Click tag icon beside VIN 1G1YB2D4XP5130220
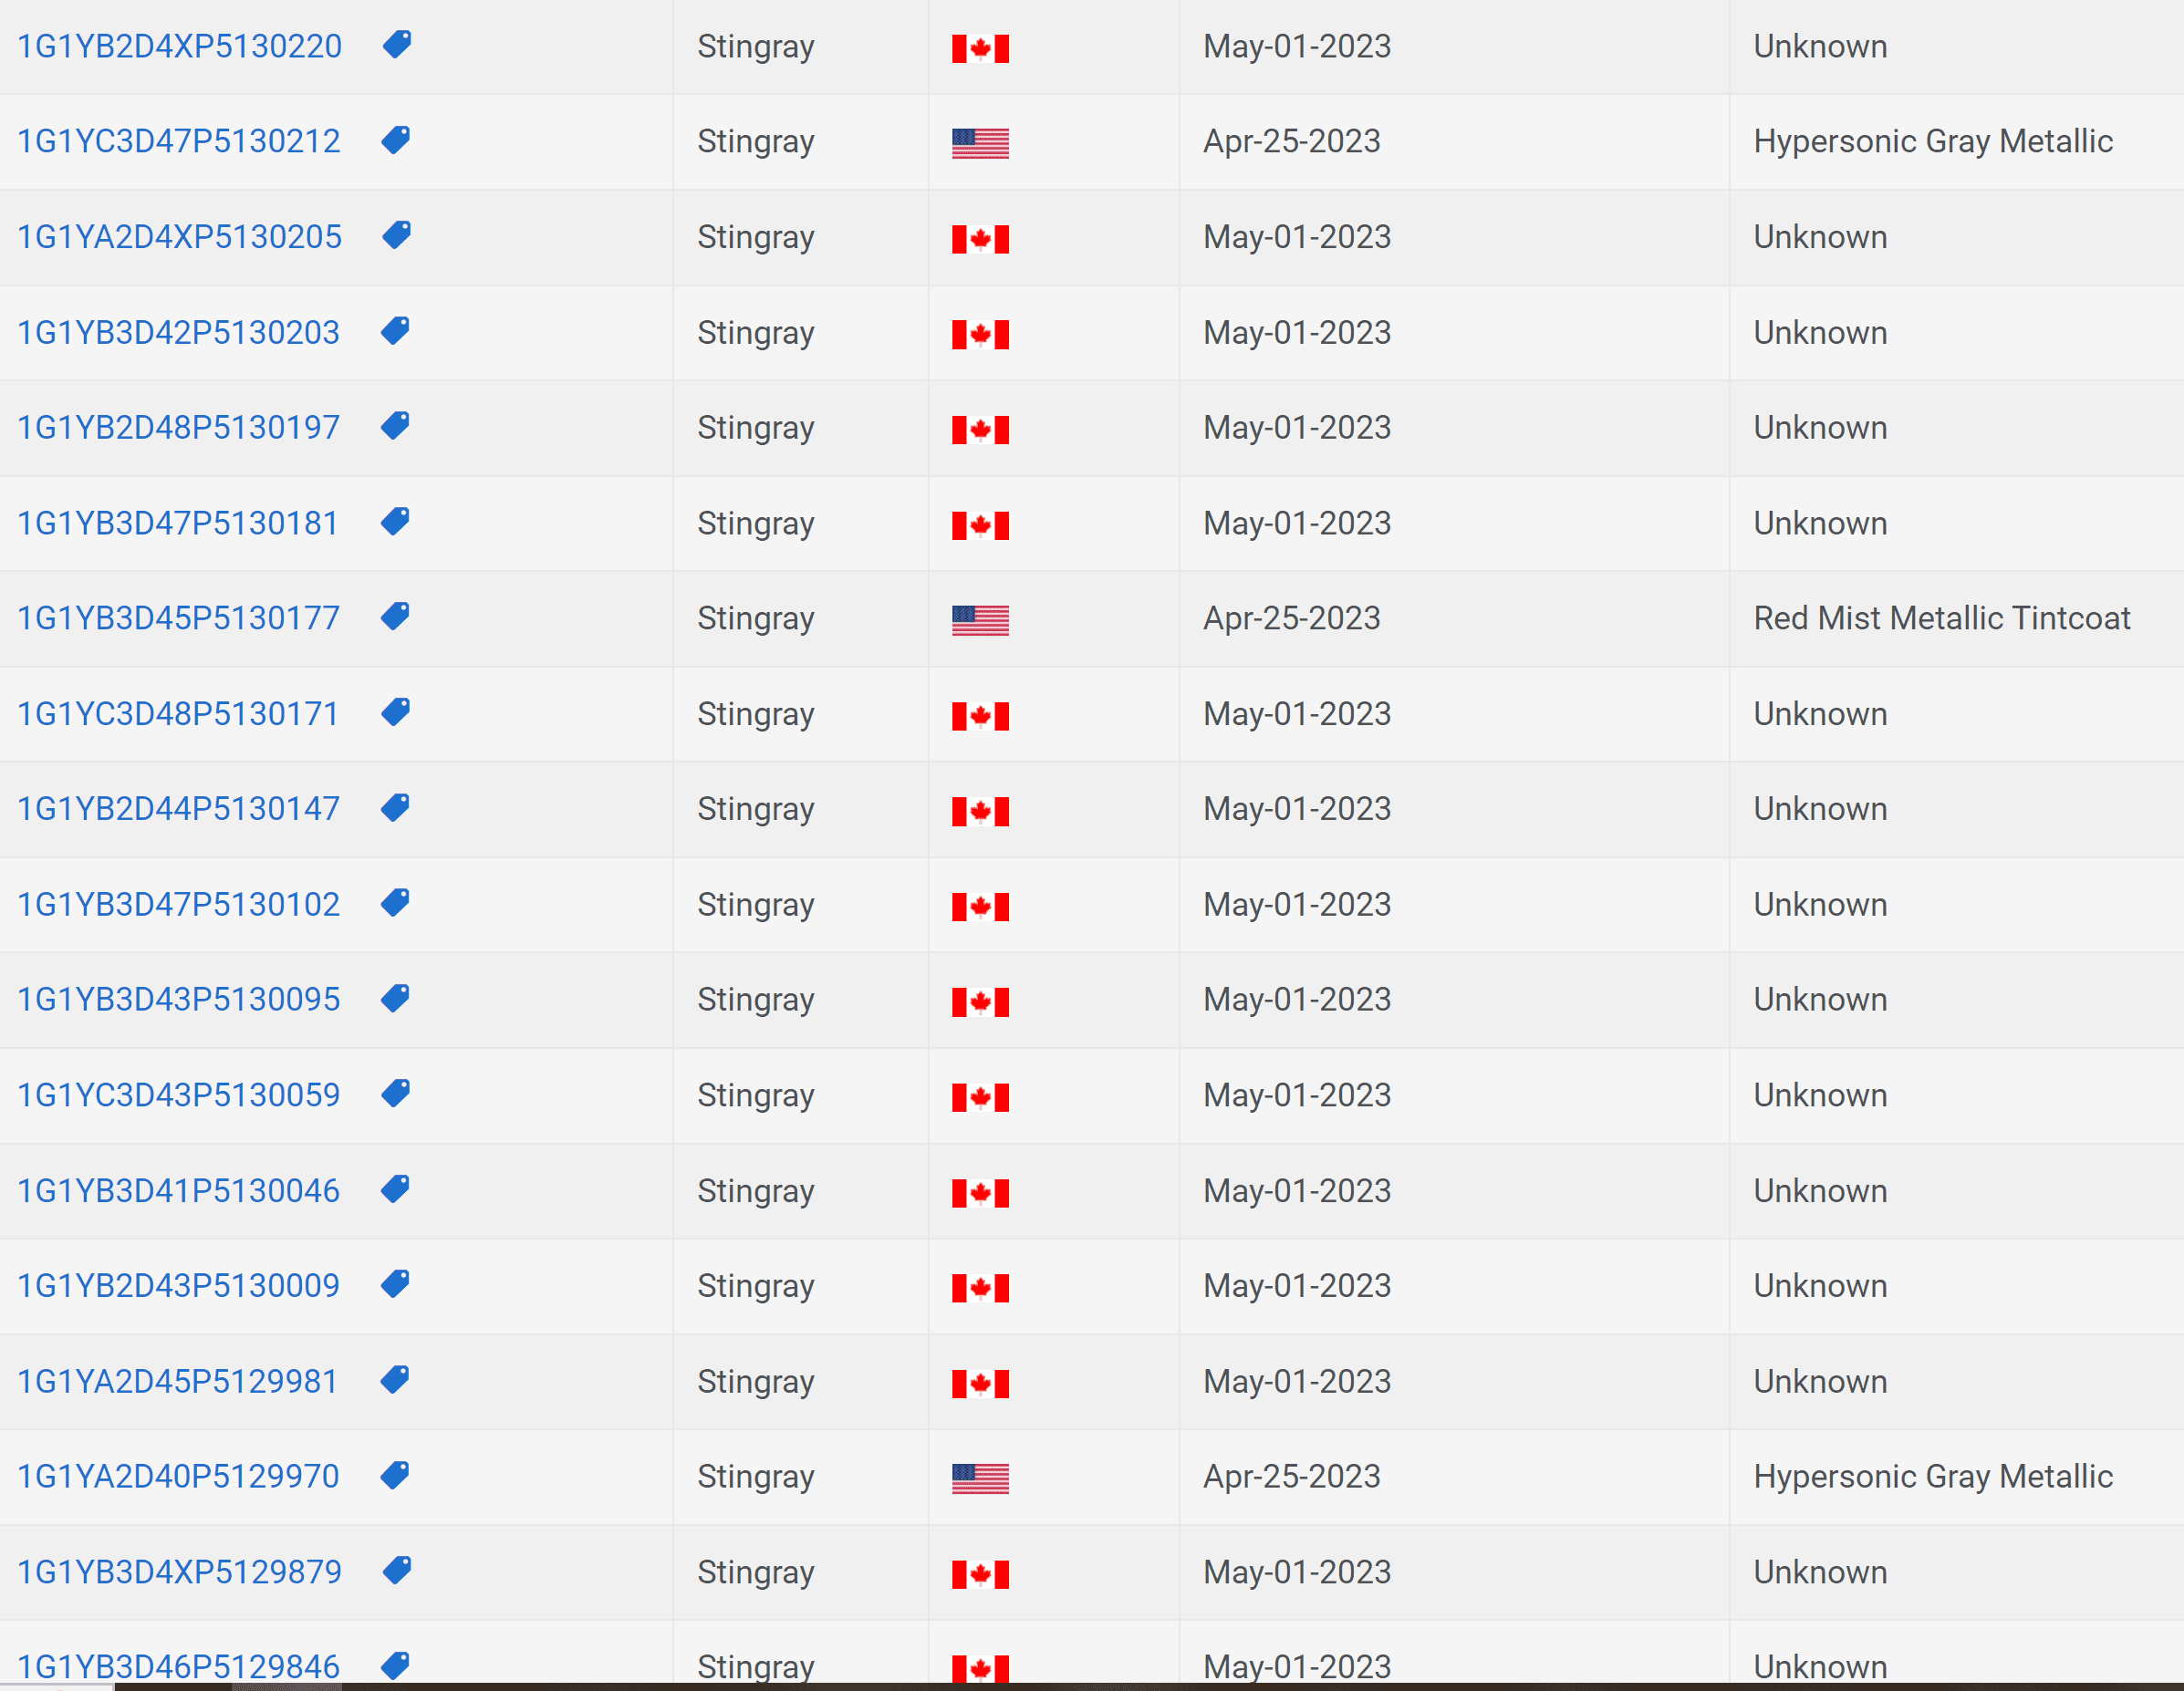Viewport: 2184px width, 1691px height. 397,45
